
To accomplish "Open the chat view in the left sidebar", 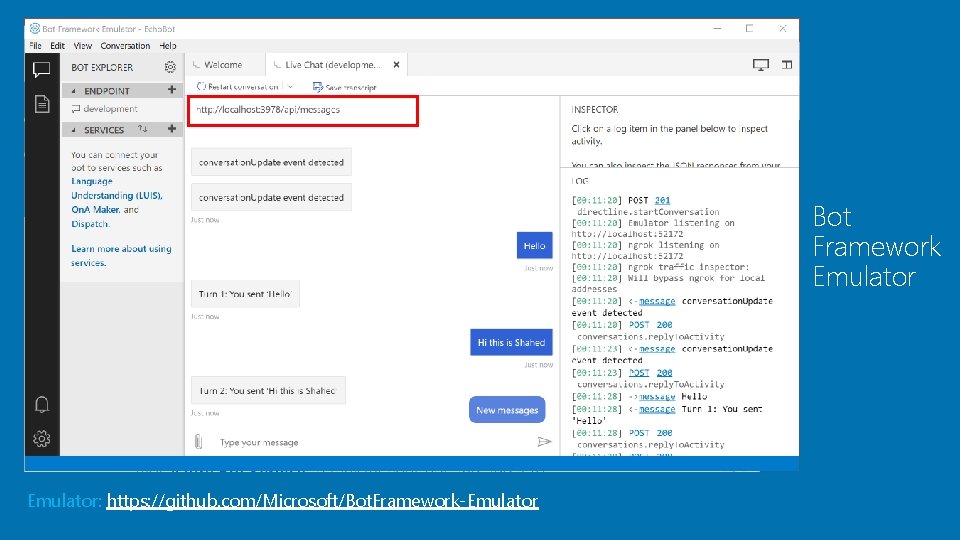I will click(42, 70).
